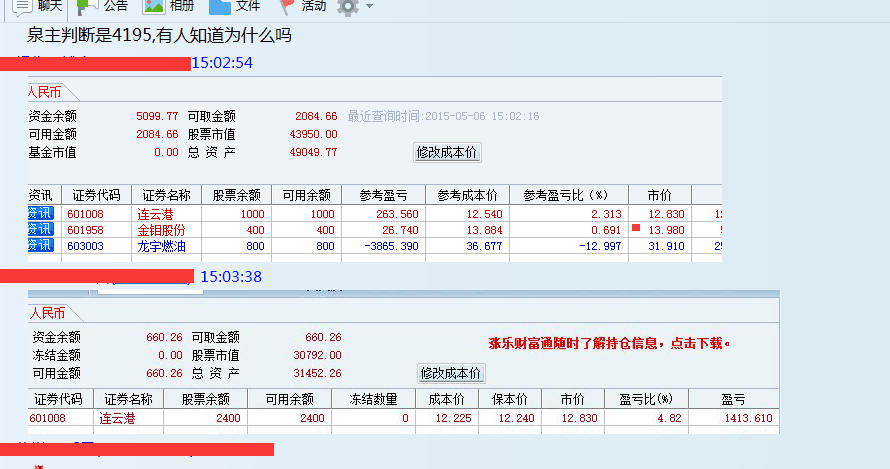This screenshot has width=890, height=469.
Task: Sort by the 参考盈亏 column header
Action: [383, 195]
